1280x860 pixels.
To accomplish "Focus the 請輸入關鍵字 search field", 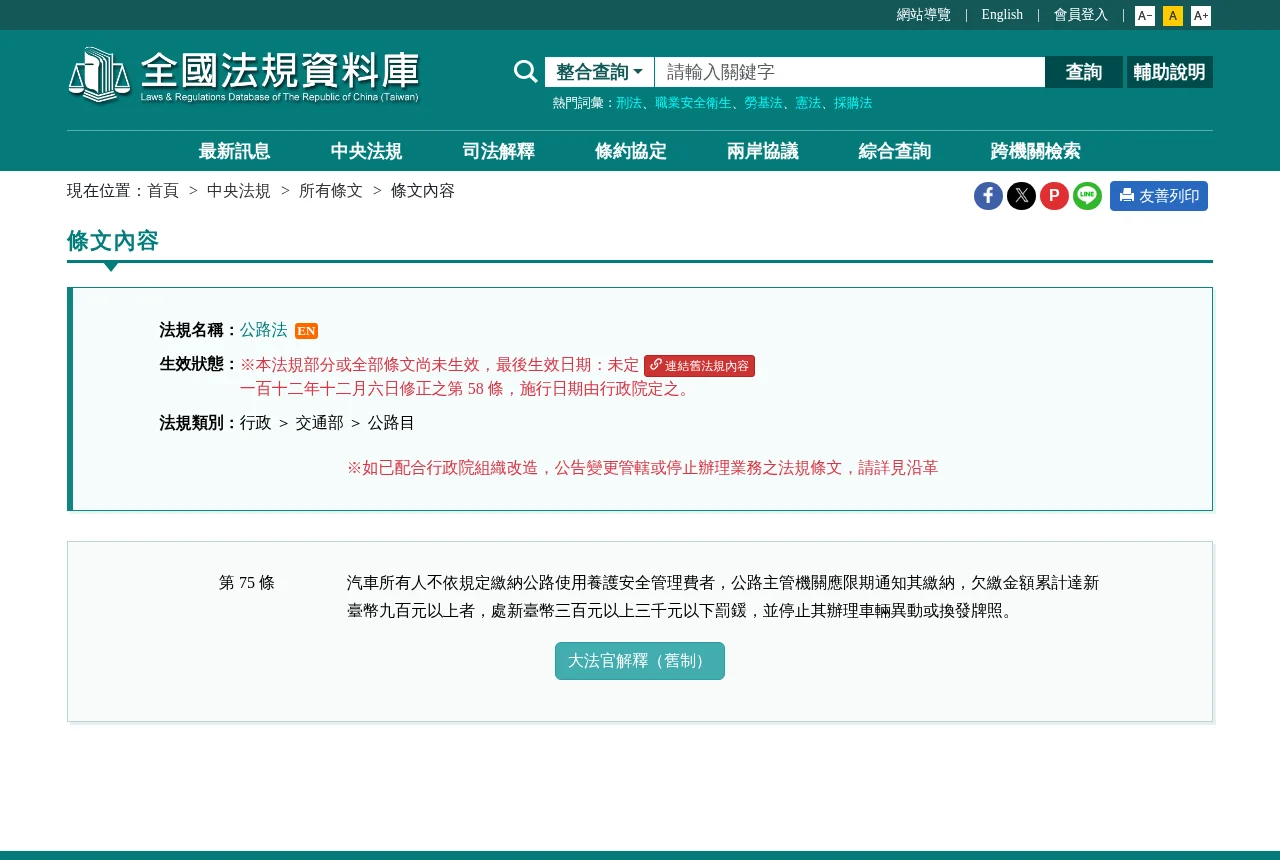I will [850, 72].
